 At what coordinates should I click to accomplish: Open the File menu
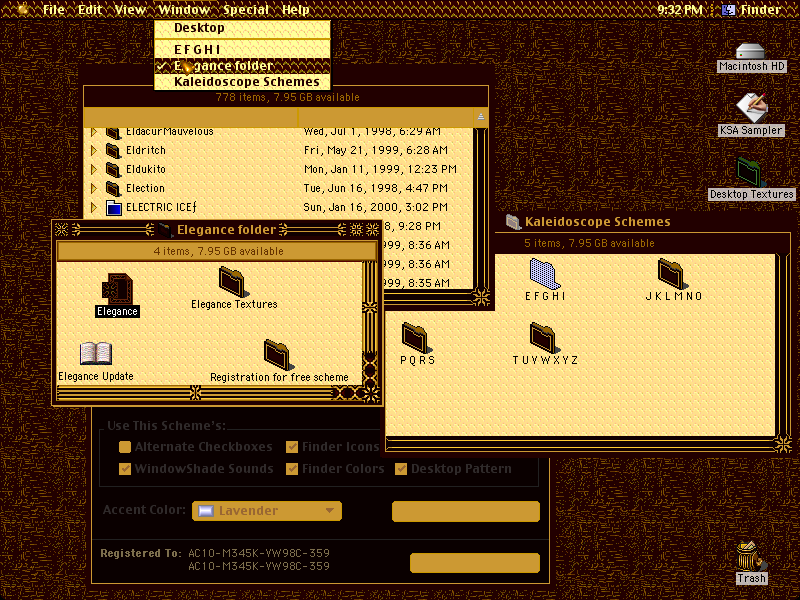click(x=54, y=10)
